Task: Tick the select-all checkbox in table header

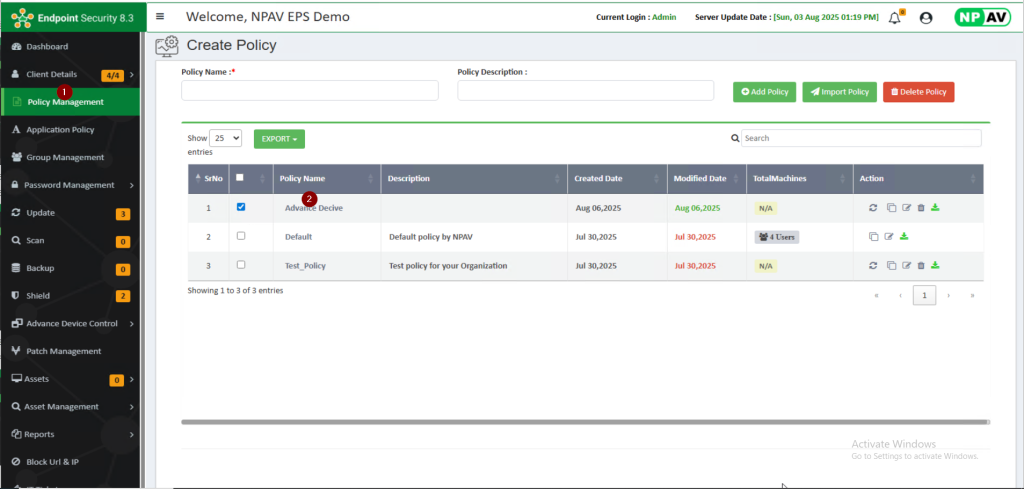Action: 240,178
